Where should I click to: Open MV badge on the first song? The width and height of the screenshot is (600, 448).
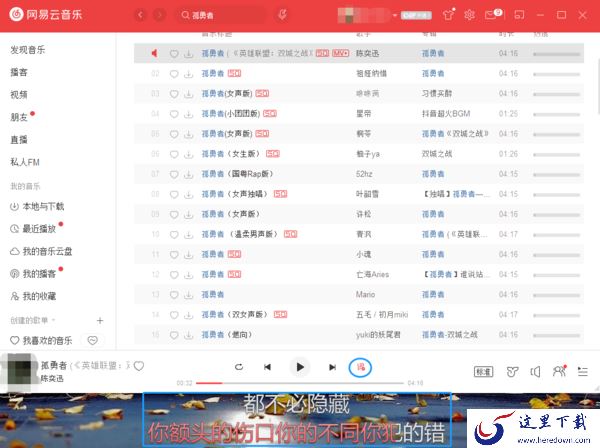[x=340, y=53]
